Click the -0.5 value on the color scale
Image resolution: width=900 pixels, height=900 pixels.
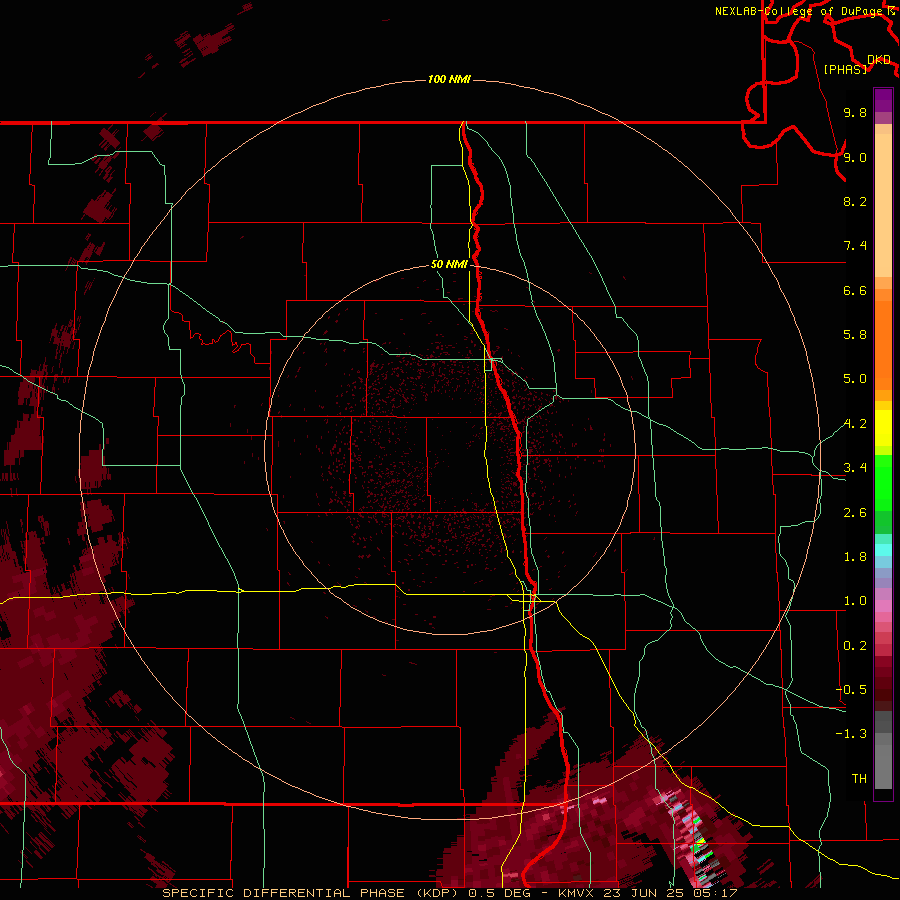pyautogui.click(x=851, y=690)
